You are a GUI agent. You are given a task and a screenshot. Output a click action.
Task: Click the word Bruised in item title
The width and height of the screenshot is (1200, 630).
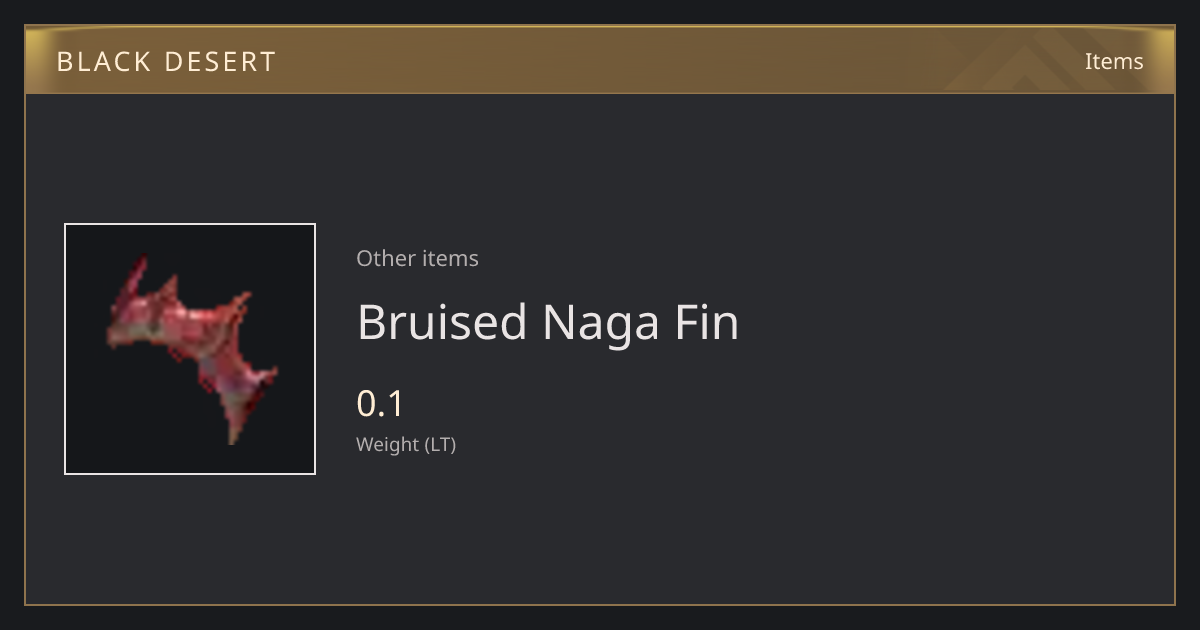click(x=442, y=322)
